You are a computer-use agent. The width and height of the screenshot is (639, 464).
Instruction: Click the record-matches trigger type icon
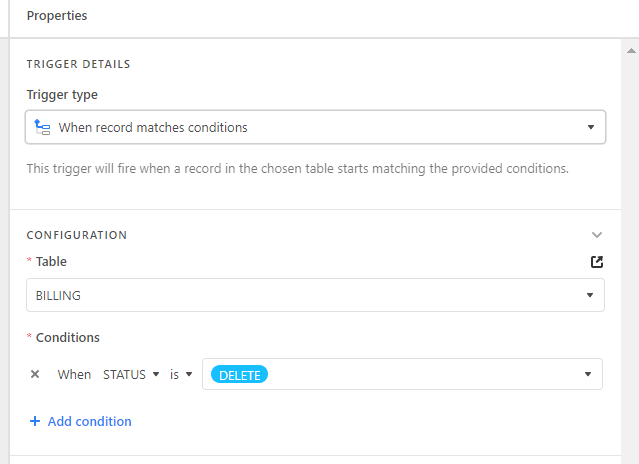tap(42, 127)
